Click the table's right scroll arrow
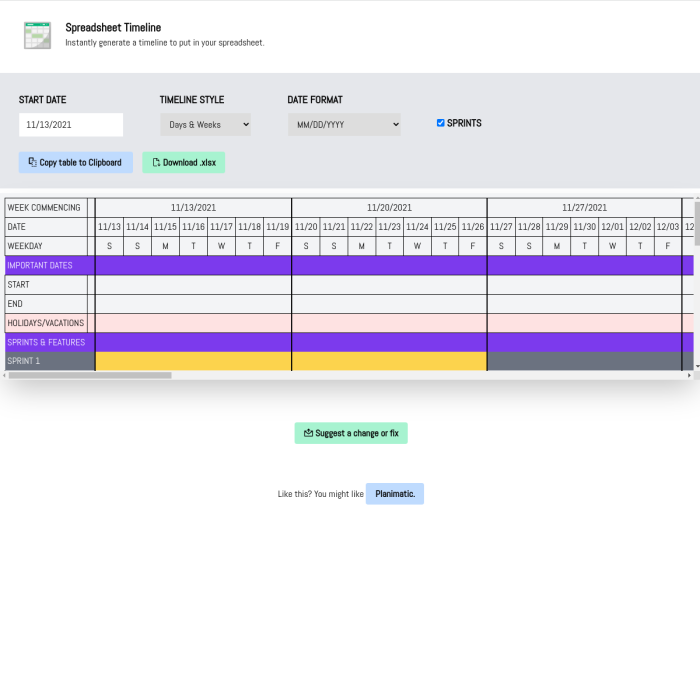The image size is (700, 700). [689, 375]
